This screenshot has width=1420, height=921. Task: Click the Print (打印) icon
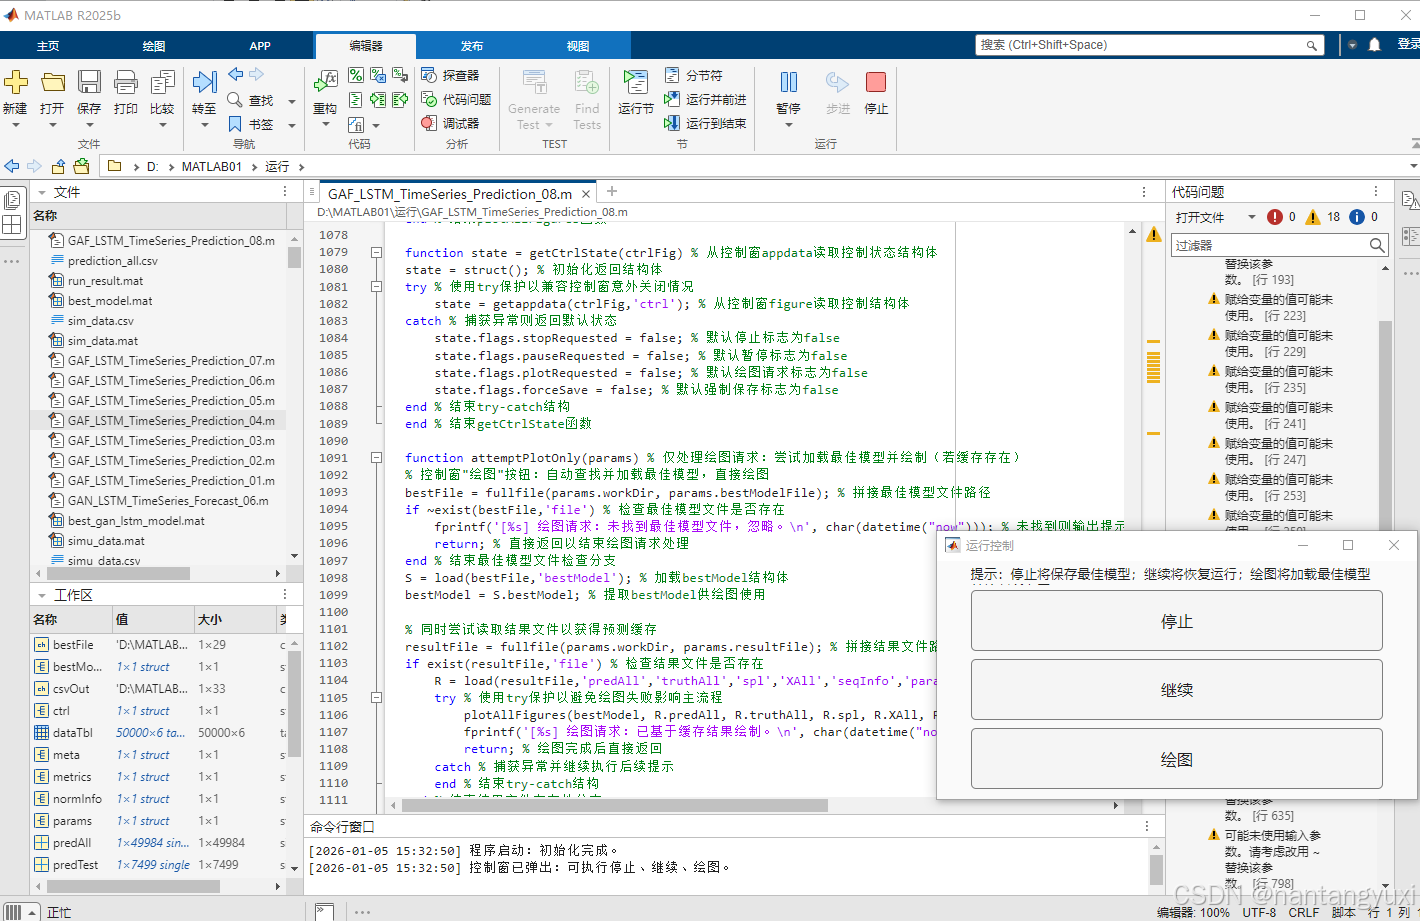(126, 84)
